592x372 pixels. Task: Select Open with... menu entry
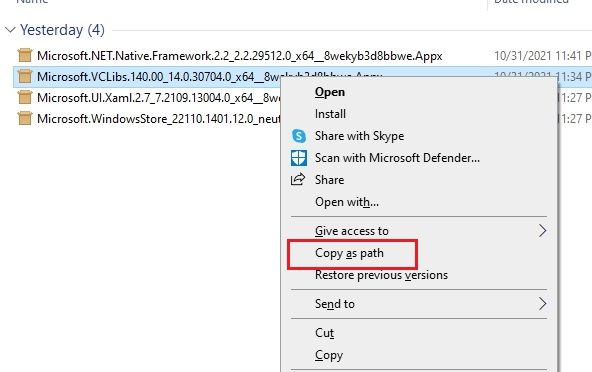click(x=347, y=202)
